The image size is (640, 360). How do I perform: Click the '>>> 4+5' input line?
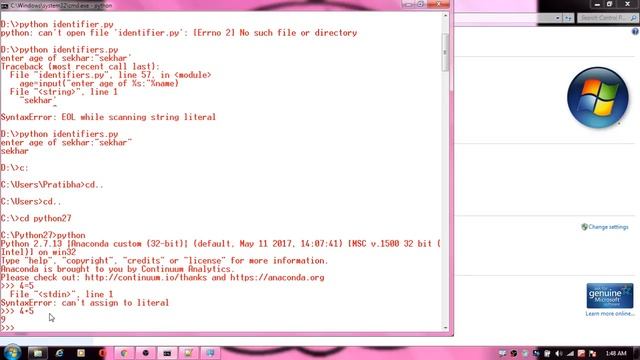click(17, 311)
